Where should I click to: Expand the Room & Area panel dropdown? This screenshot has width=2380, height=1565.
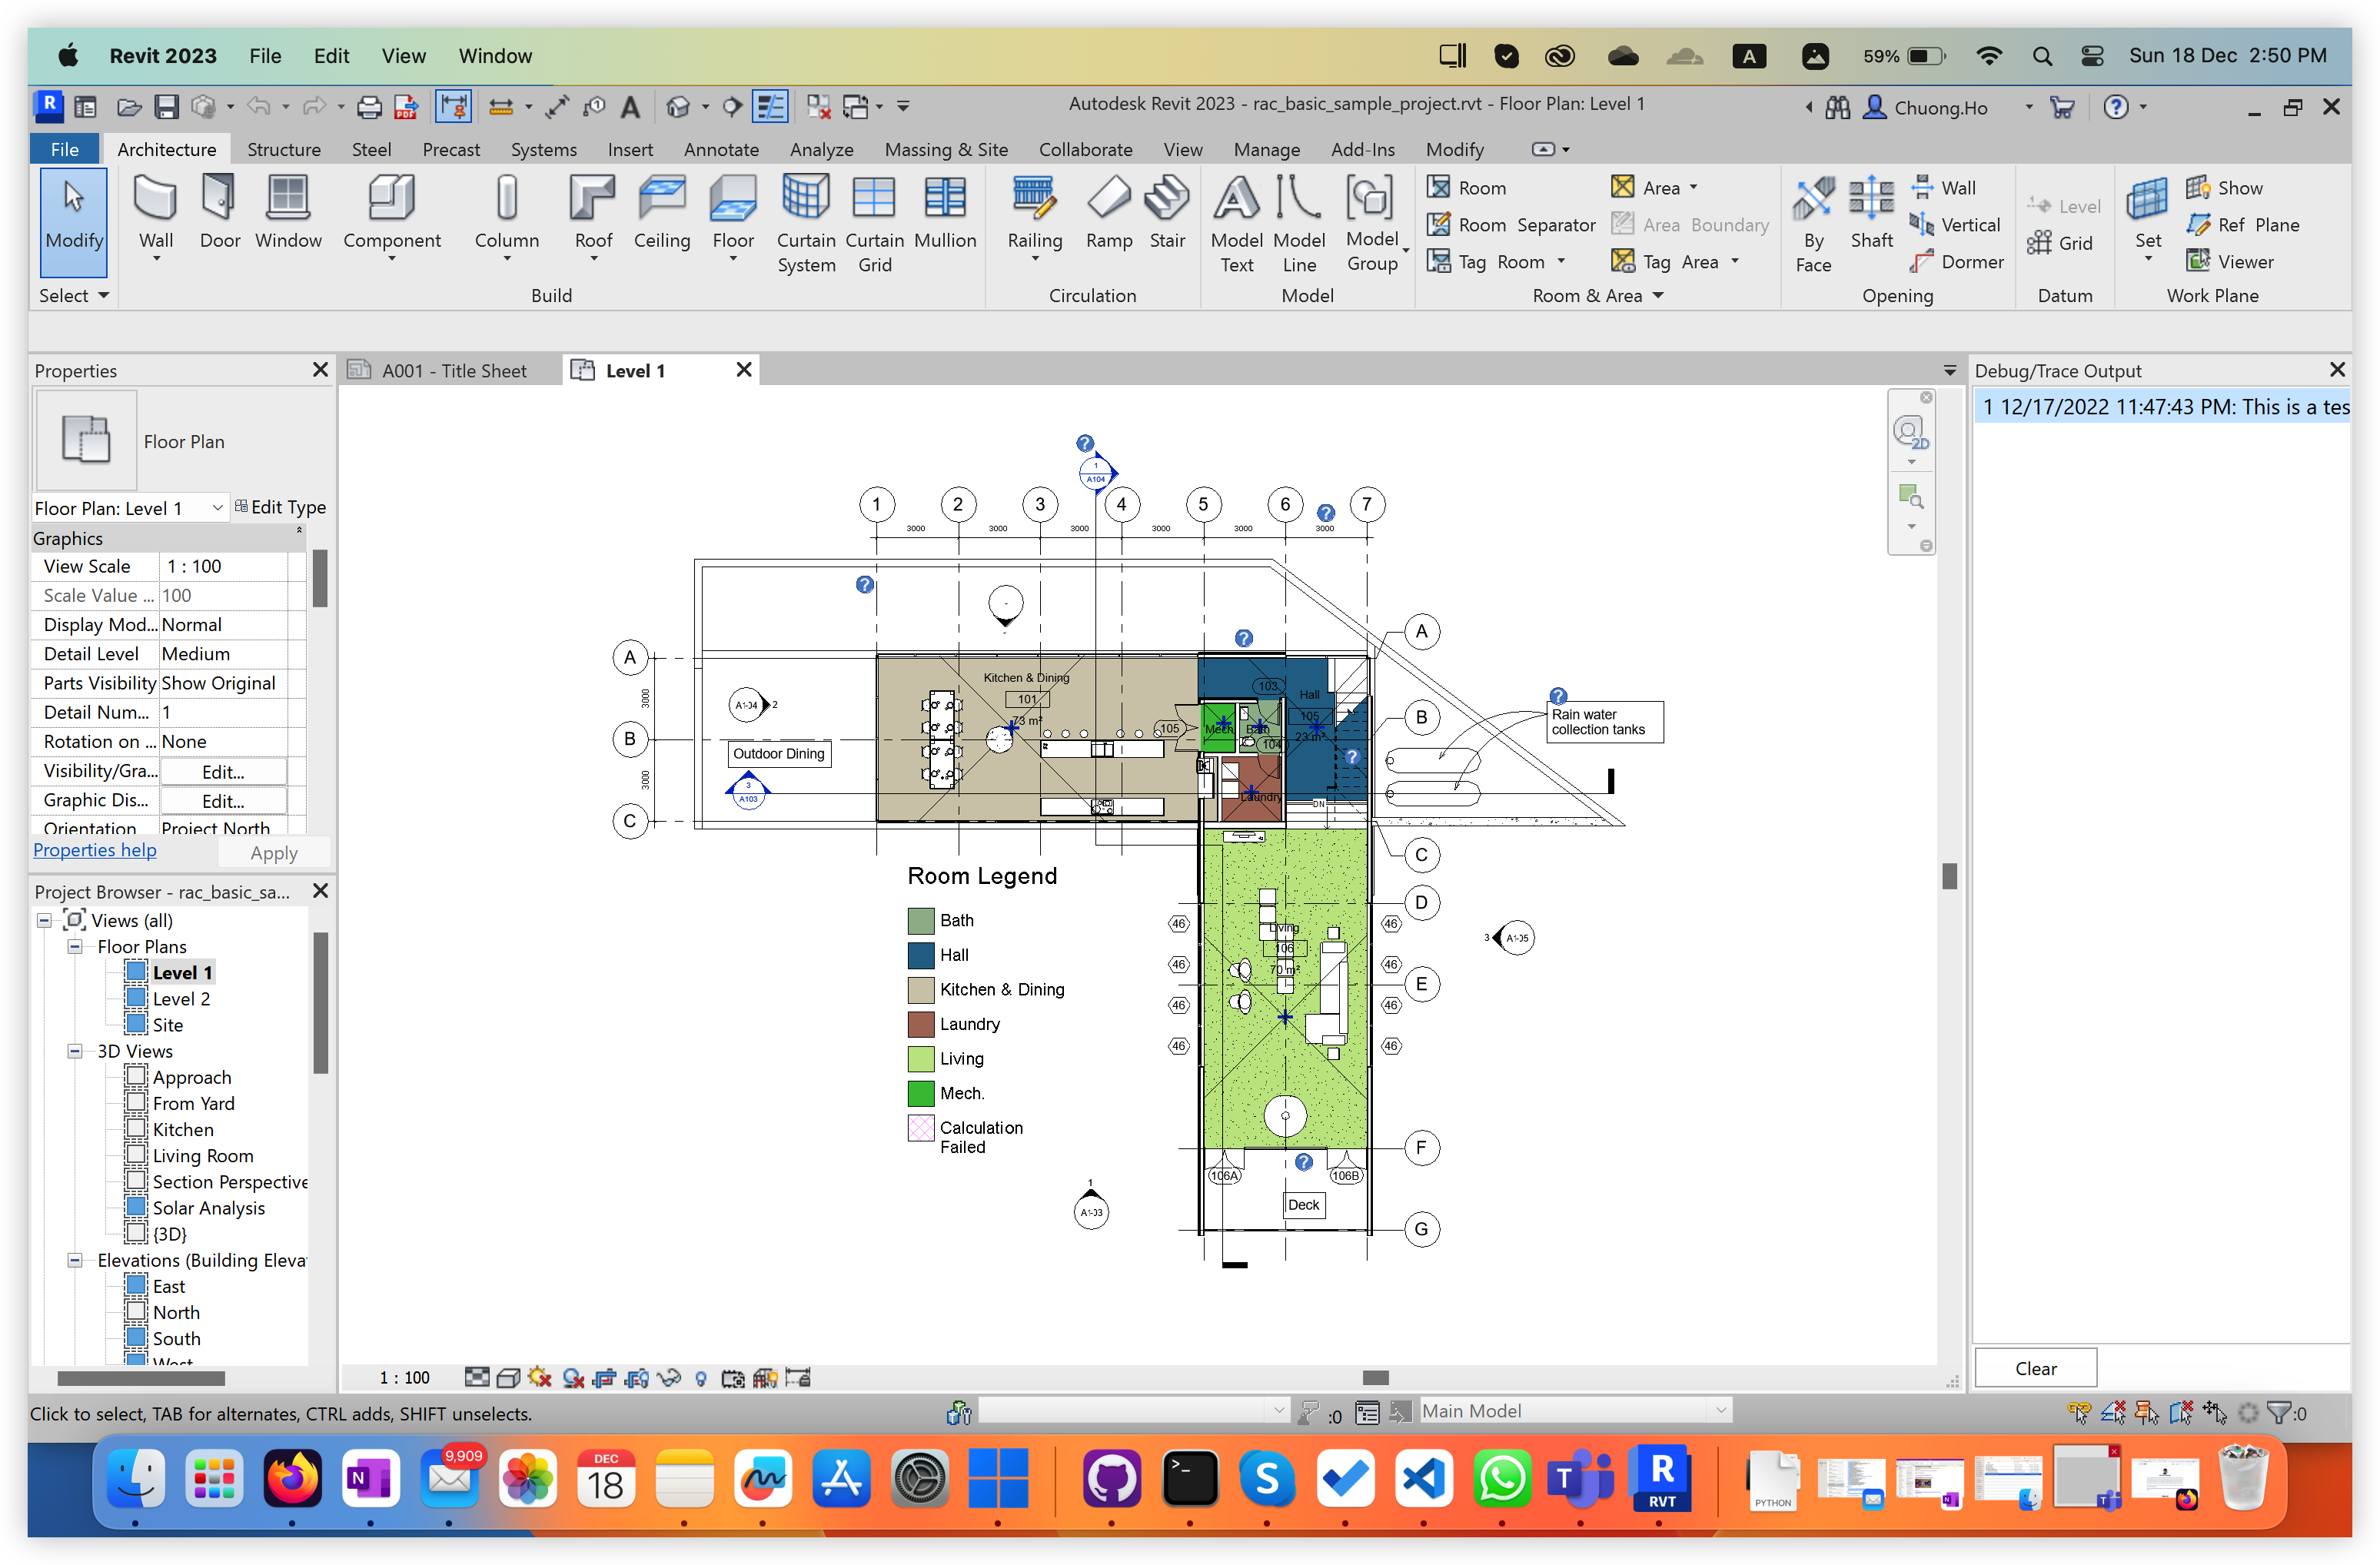coord(1658,295)
